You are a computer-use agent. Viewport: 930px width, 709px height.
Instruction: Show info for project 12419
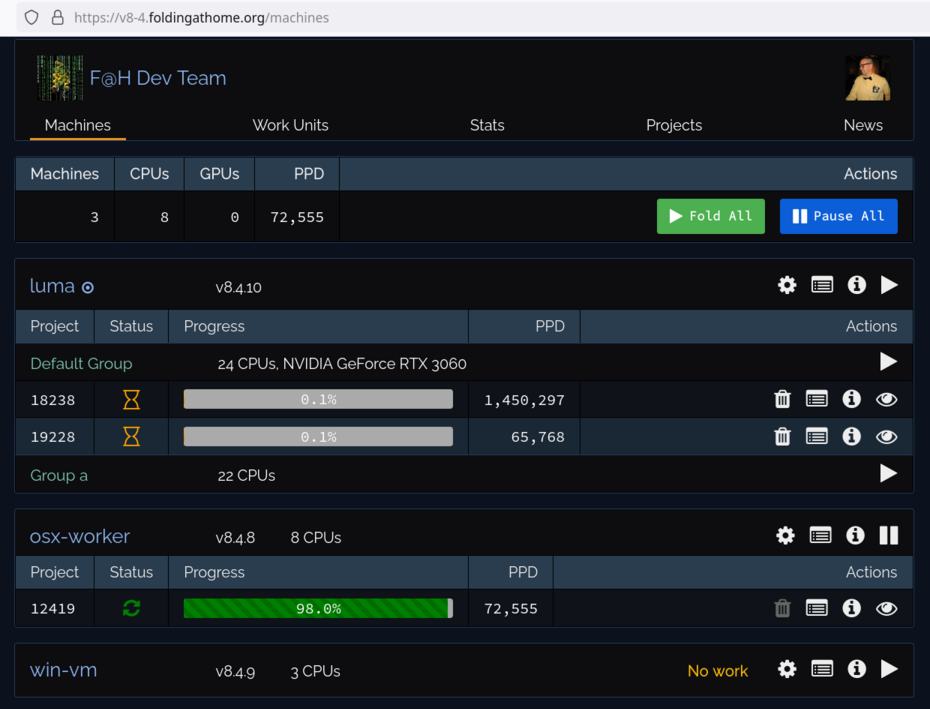pyautogui.click(x=851, y=608)
